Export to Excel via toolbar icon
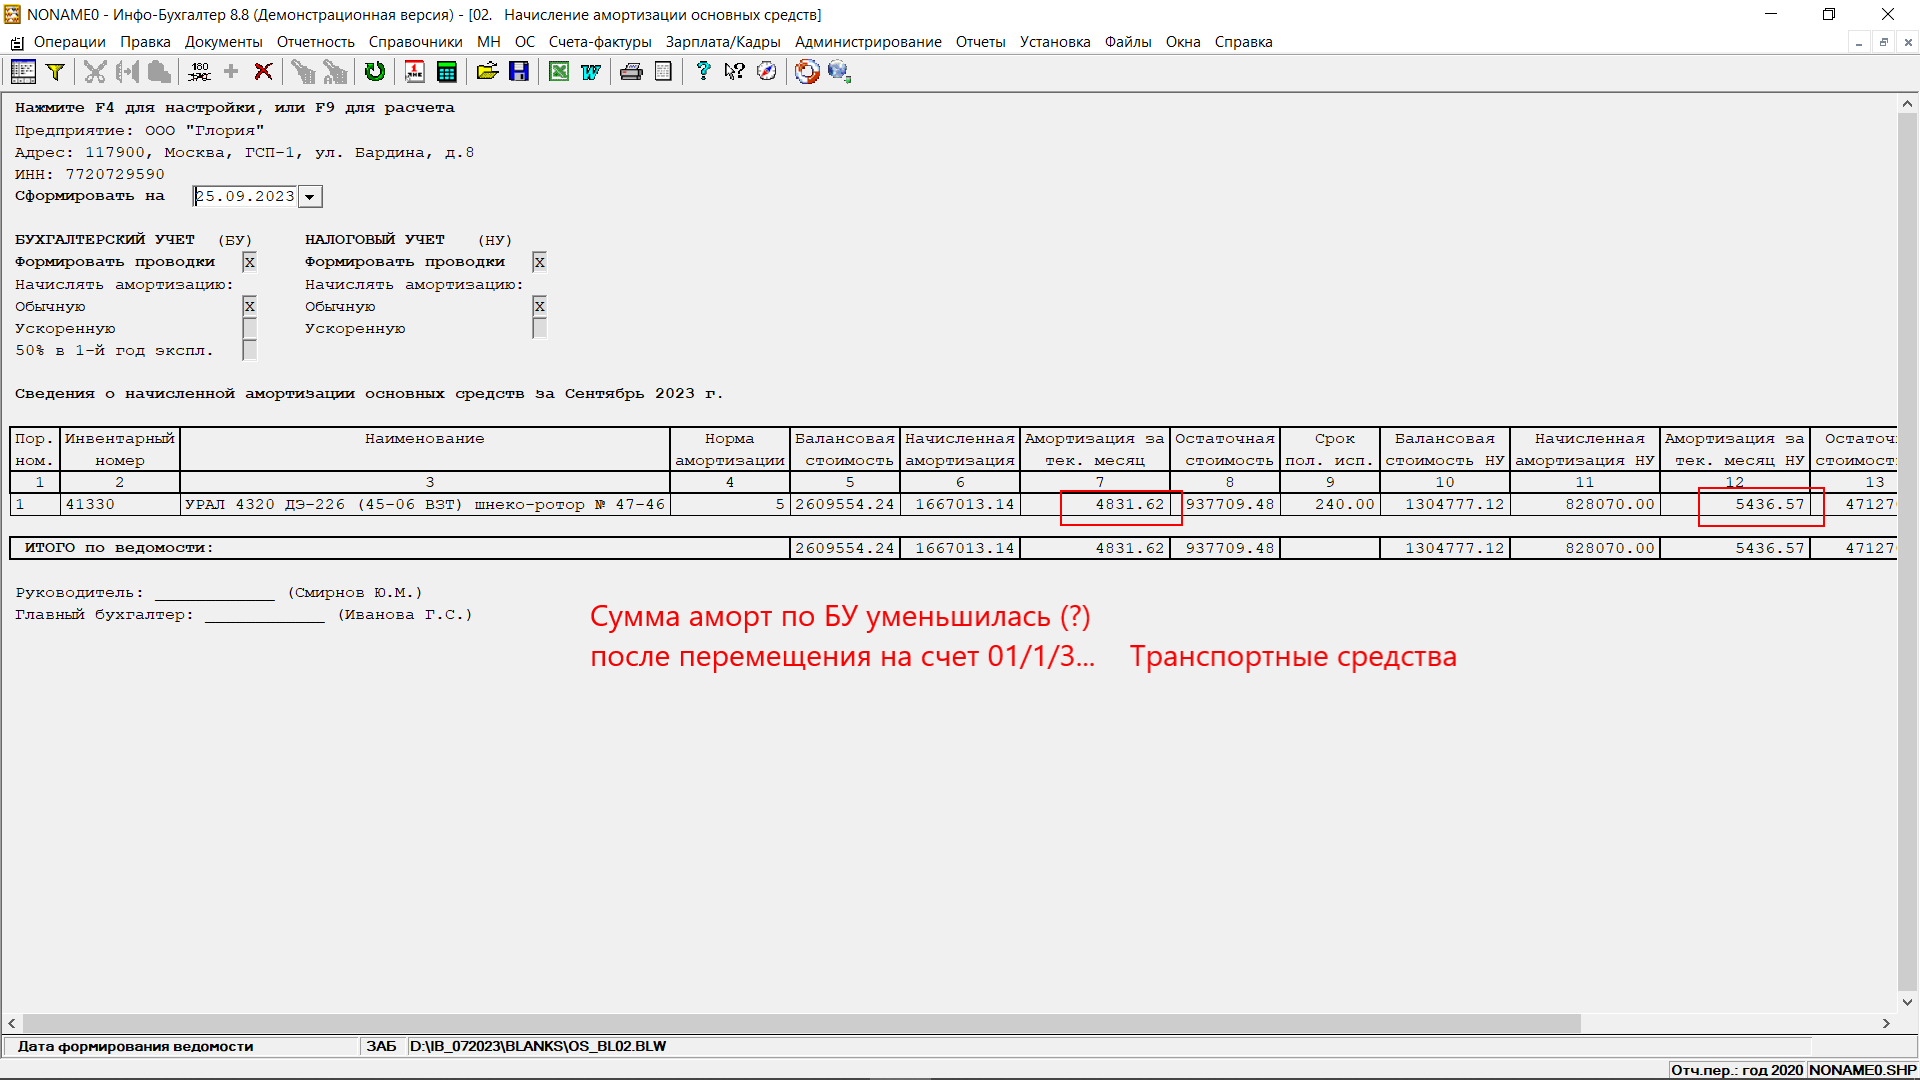This screenshot has width=1920, height=1080. (x=559, y=71)
